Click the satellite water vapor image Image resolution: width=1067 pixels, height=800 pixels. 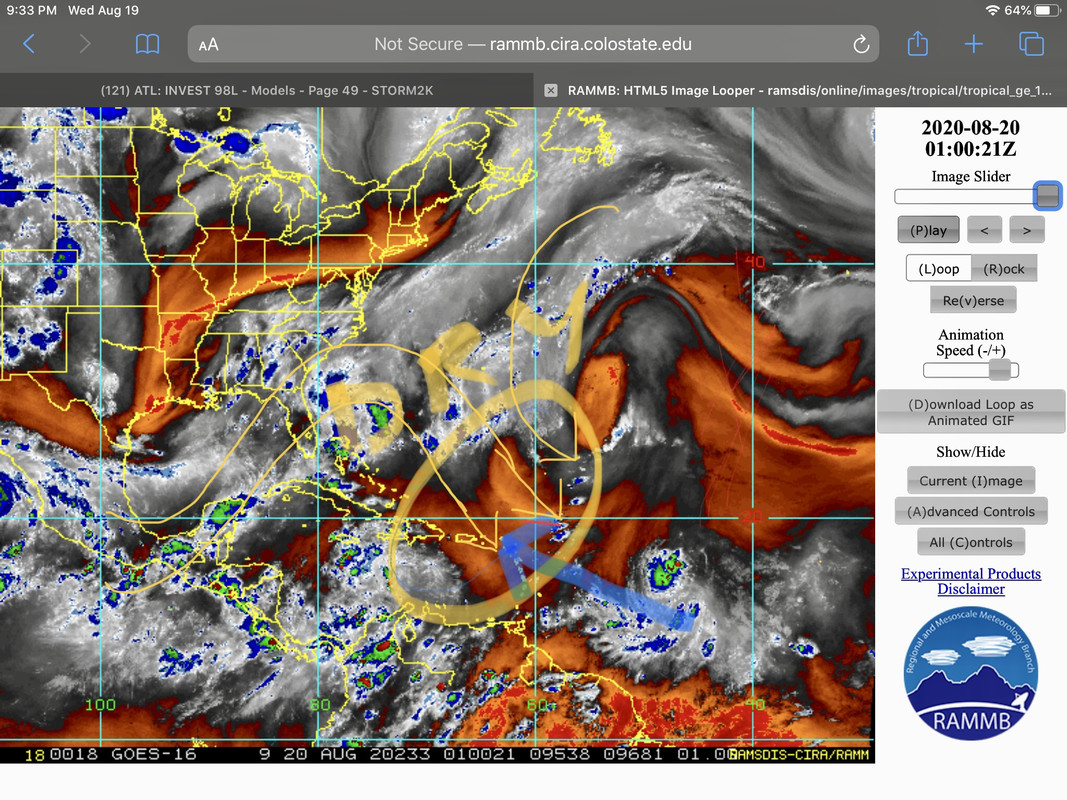438,435
